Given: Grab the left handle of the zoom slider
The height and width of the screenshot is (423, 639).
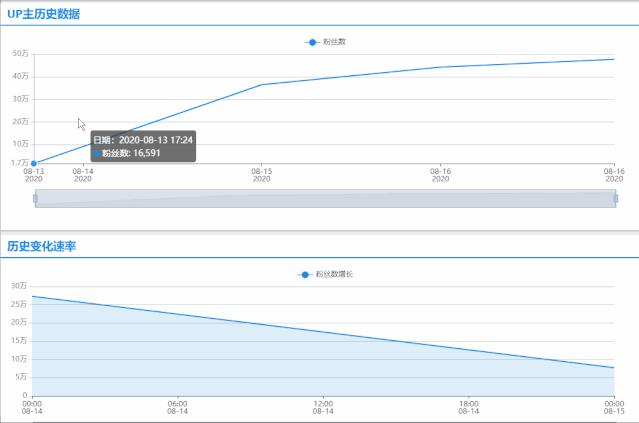Looking at the screenshot, I should [35, 198].
